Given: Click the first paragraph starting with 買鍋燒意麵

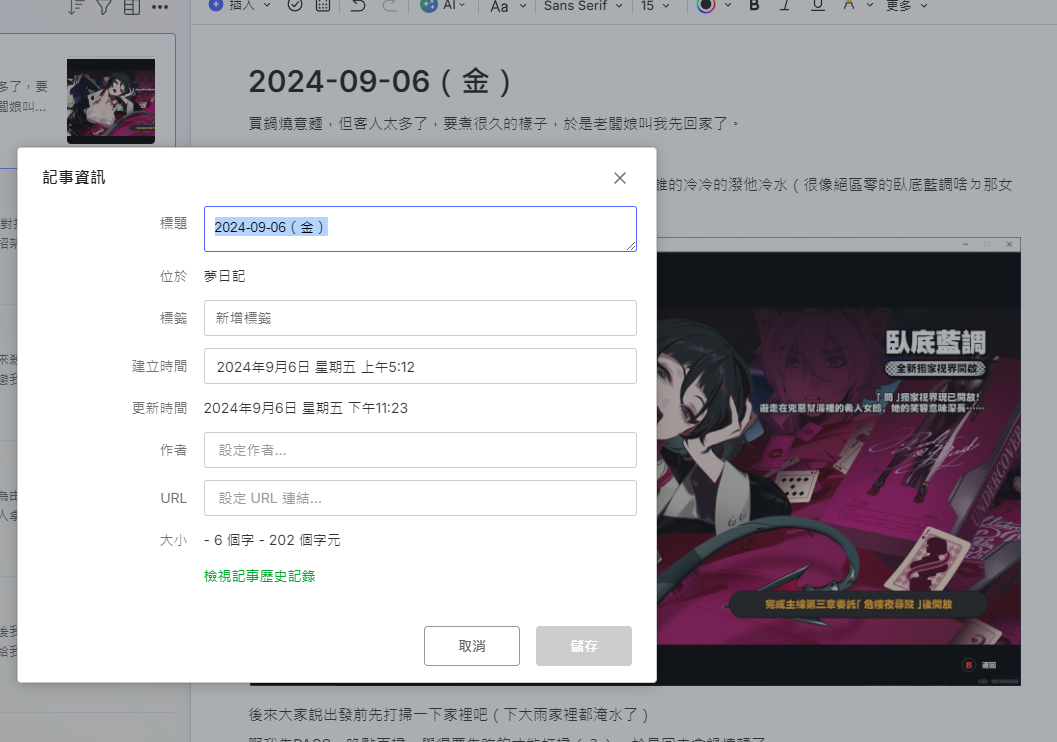Looking at the screenshot, I should pos(494,124).
